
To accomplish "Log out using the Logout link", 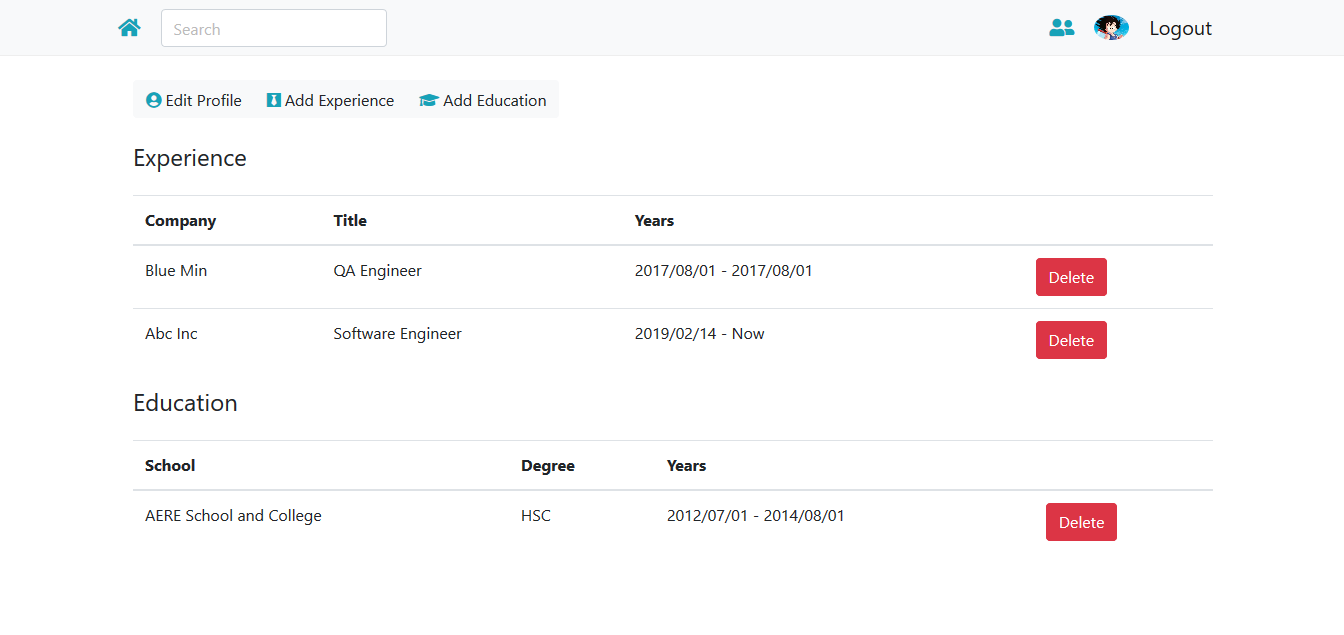I will pyautogui.click(x=1180, y=28).
